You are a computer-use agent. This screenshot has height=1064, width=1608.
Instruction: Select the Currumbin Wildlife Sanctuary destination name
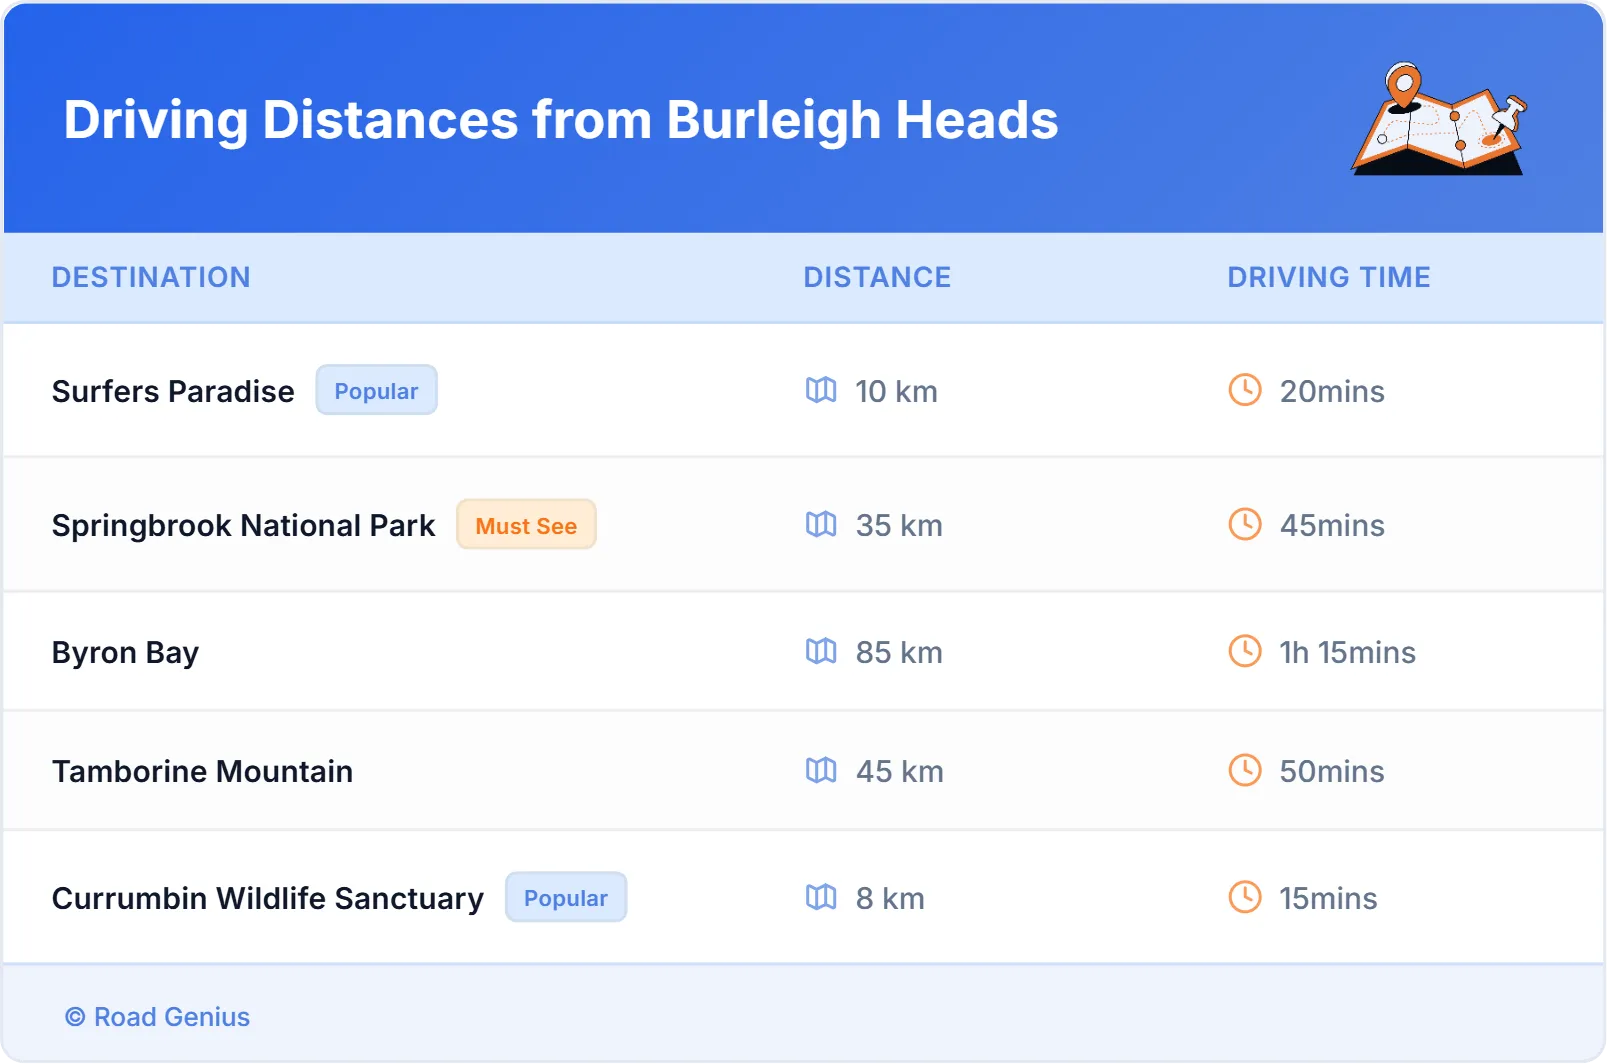point(267,899)
